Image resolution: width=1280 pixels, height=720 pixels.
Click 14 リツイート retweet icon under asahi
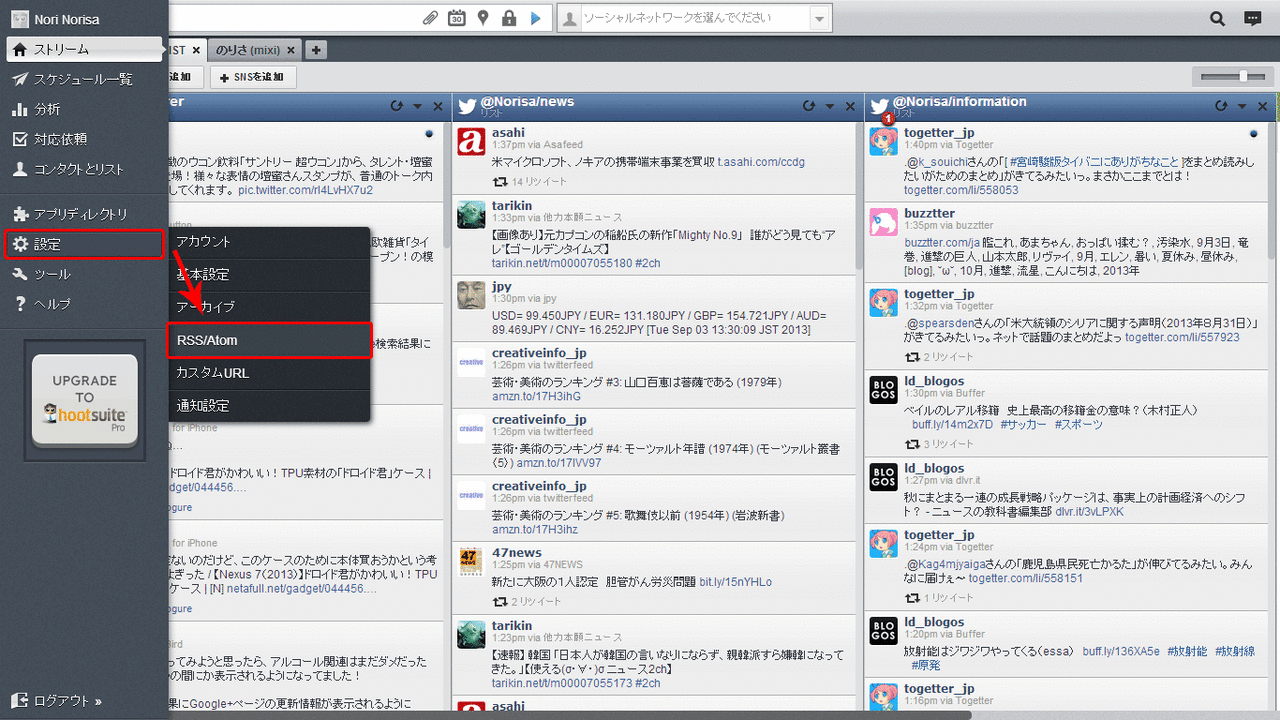click(500, 182)
